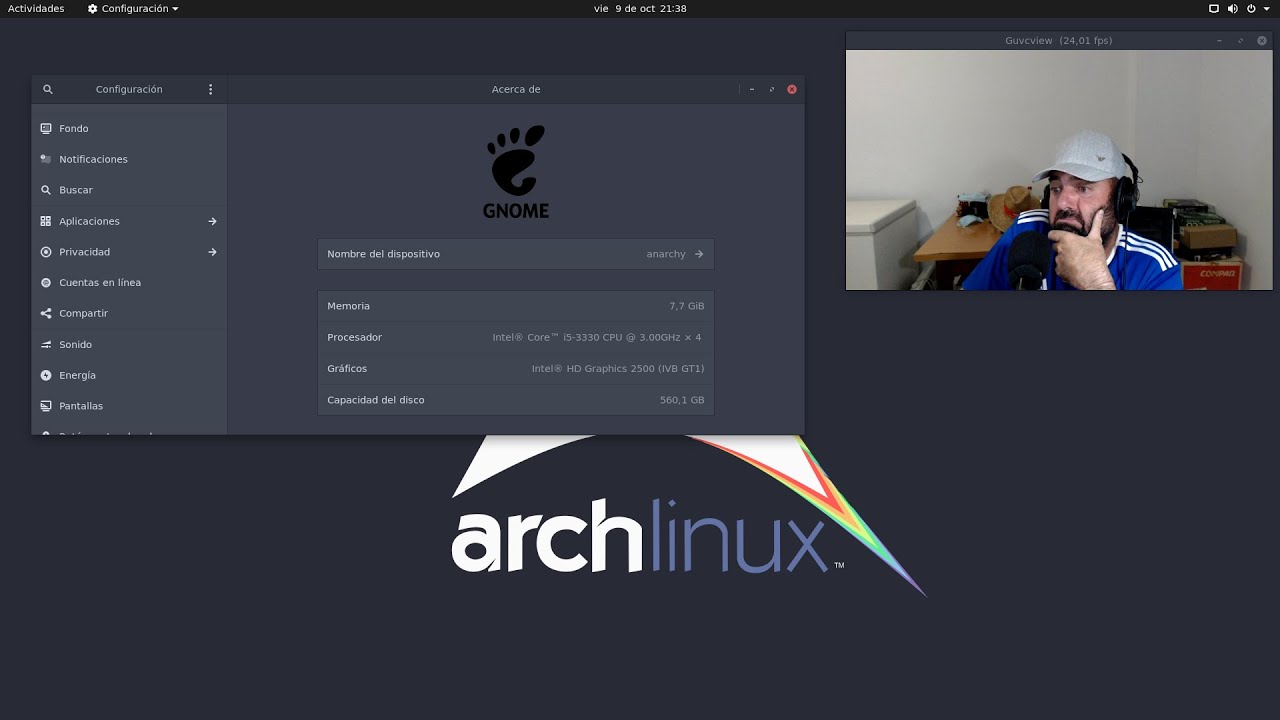Open Notificaciones settings
Viewport: 1280px width, 720px height.
coord(129,159)
